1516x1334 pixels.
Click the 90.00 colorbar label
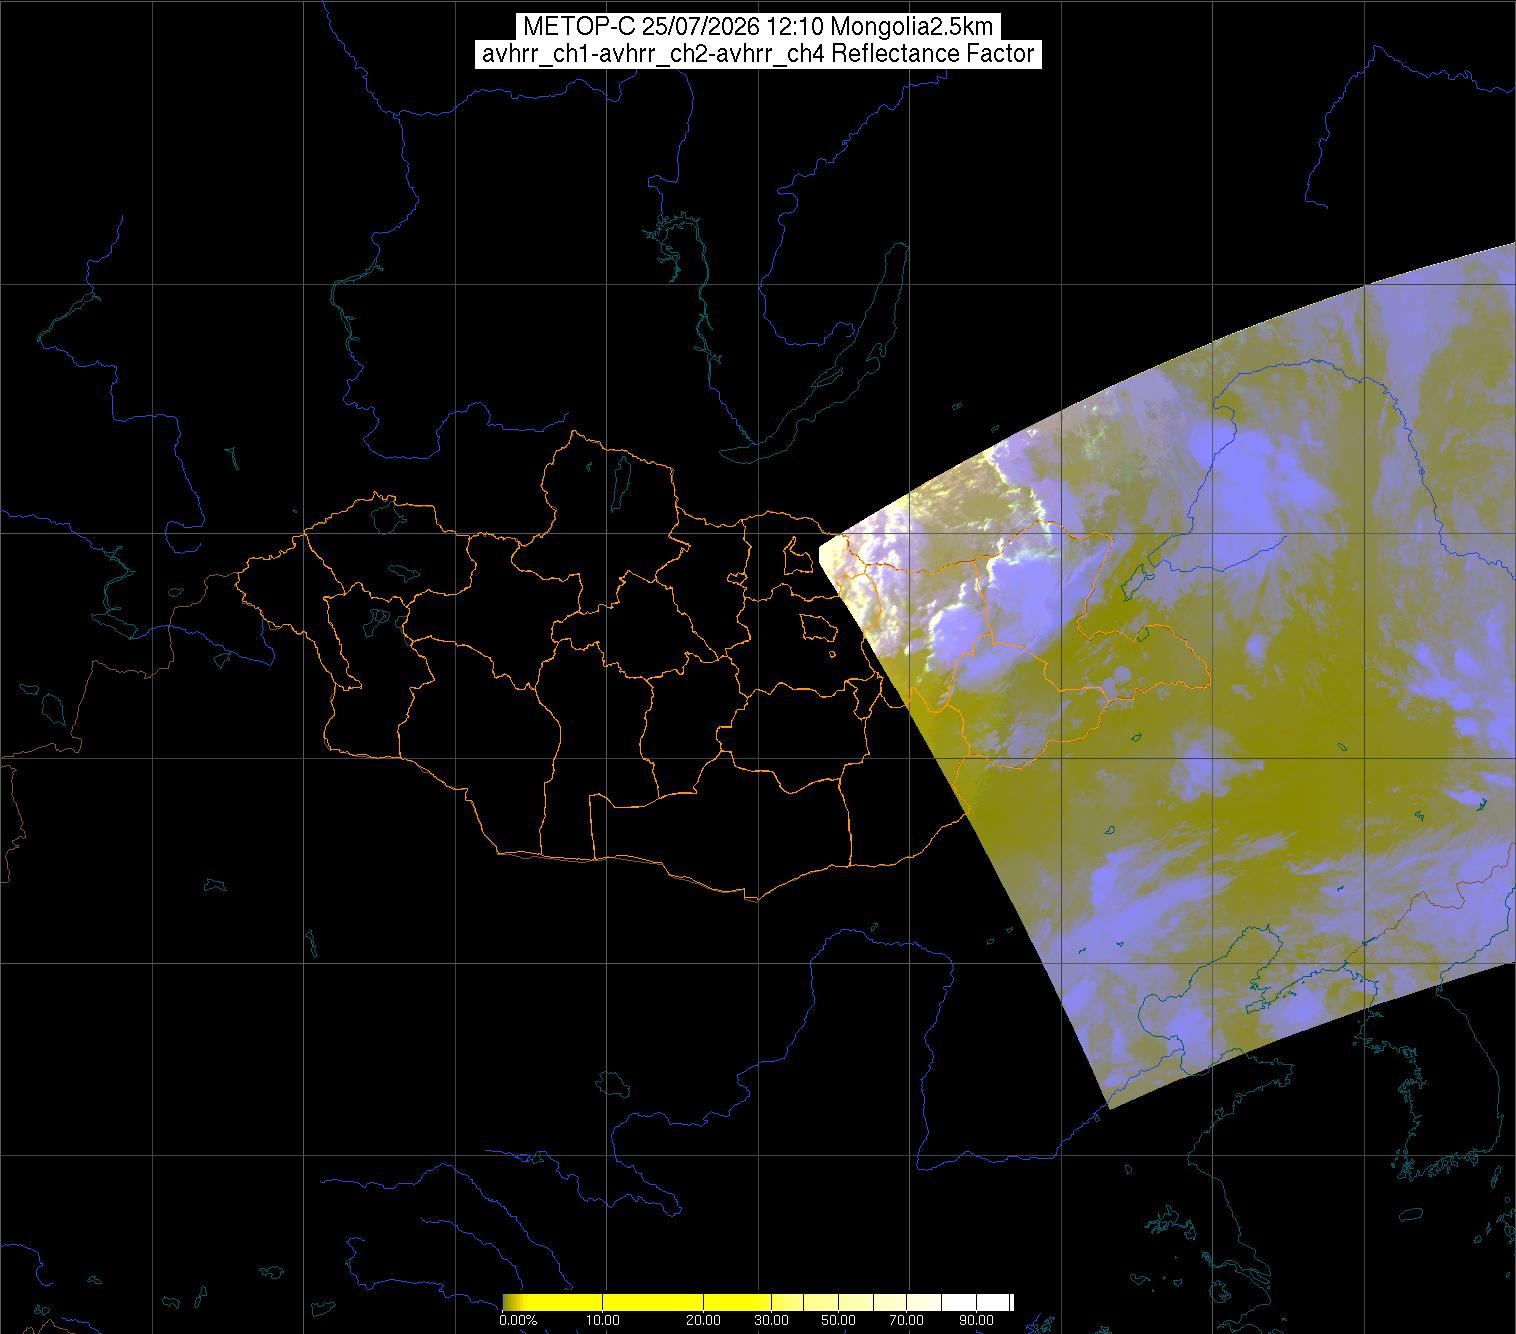click(974, 1321)
